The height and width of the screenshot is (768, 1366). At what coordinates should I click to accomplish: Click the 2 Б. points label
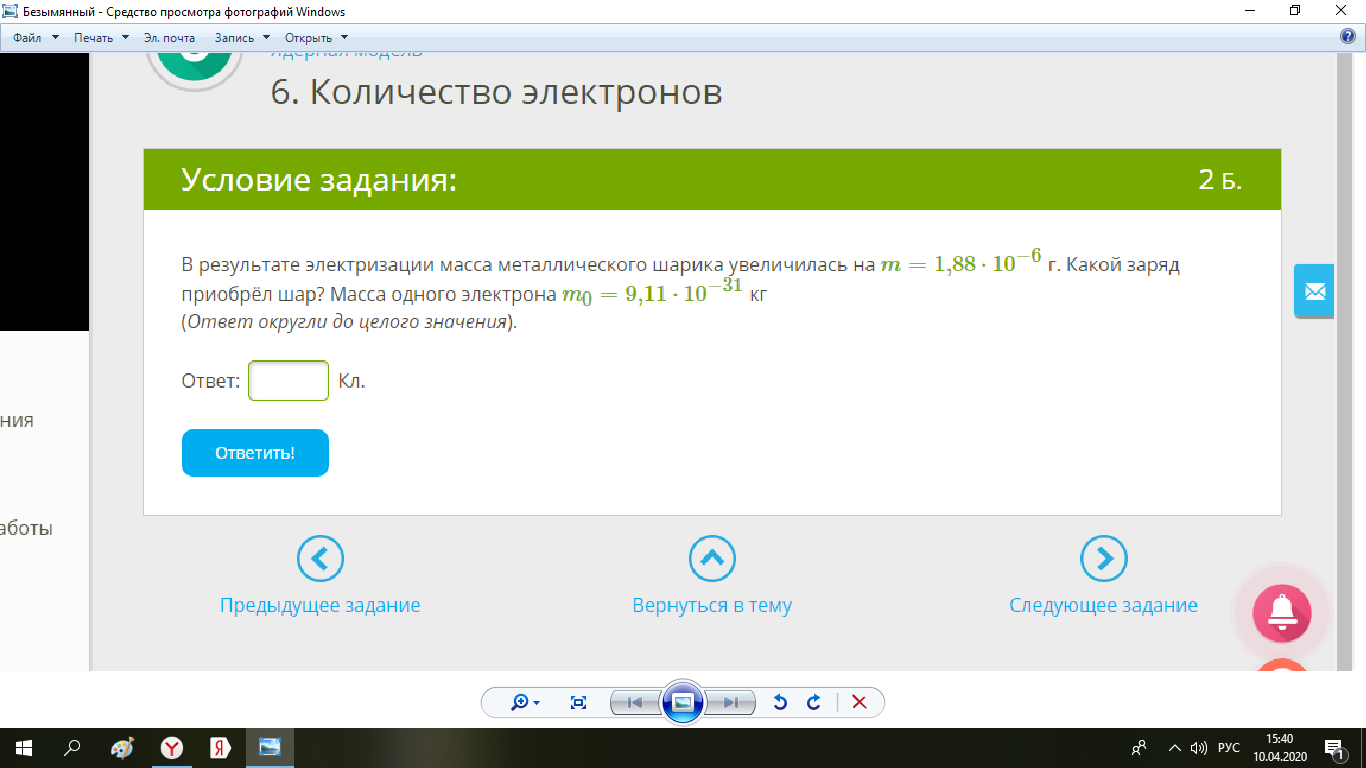[x=1220, y=180]
